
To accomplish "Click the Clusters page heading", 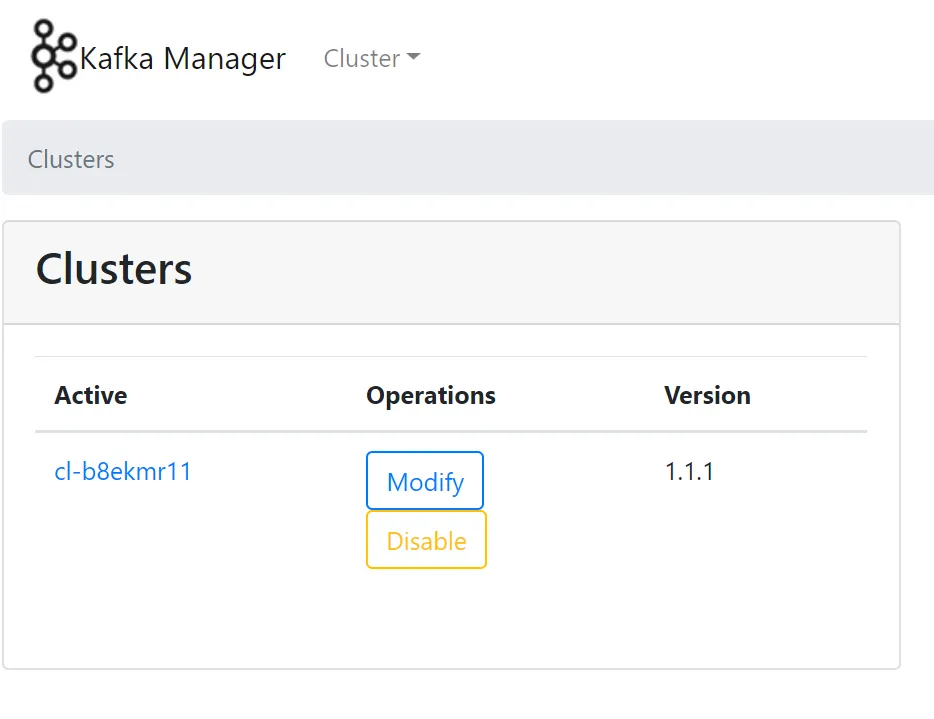I will [114, 268].
